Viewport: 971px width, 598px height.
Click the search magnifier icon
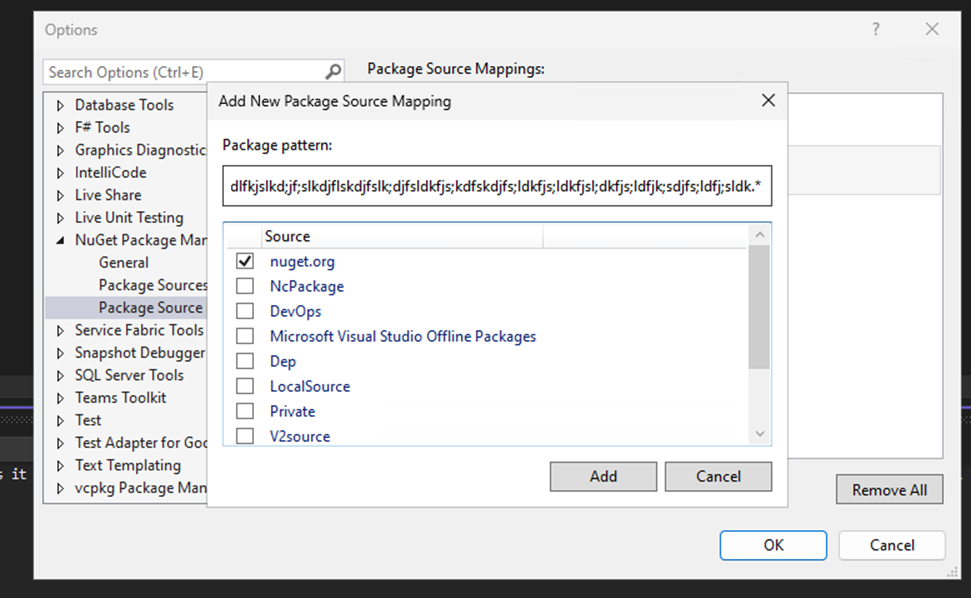point(333,72)
